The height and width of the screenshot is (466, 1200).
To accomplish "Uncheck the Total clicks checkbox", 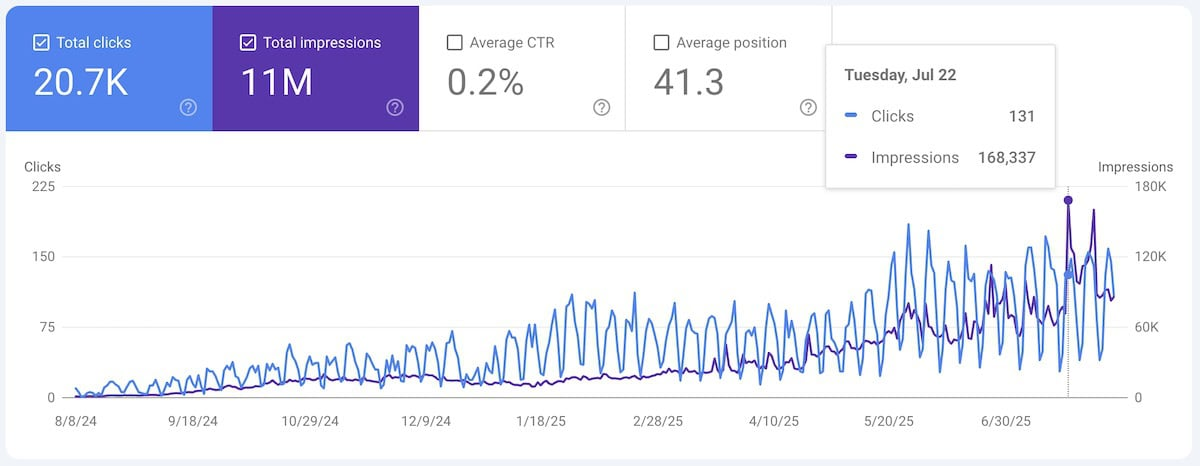I will pos(41,43).
